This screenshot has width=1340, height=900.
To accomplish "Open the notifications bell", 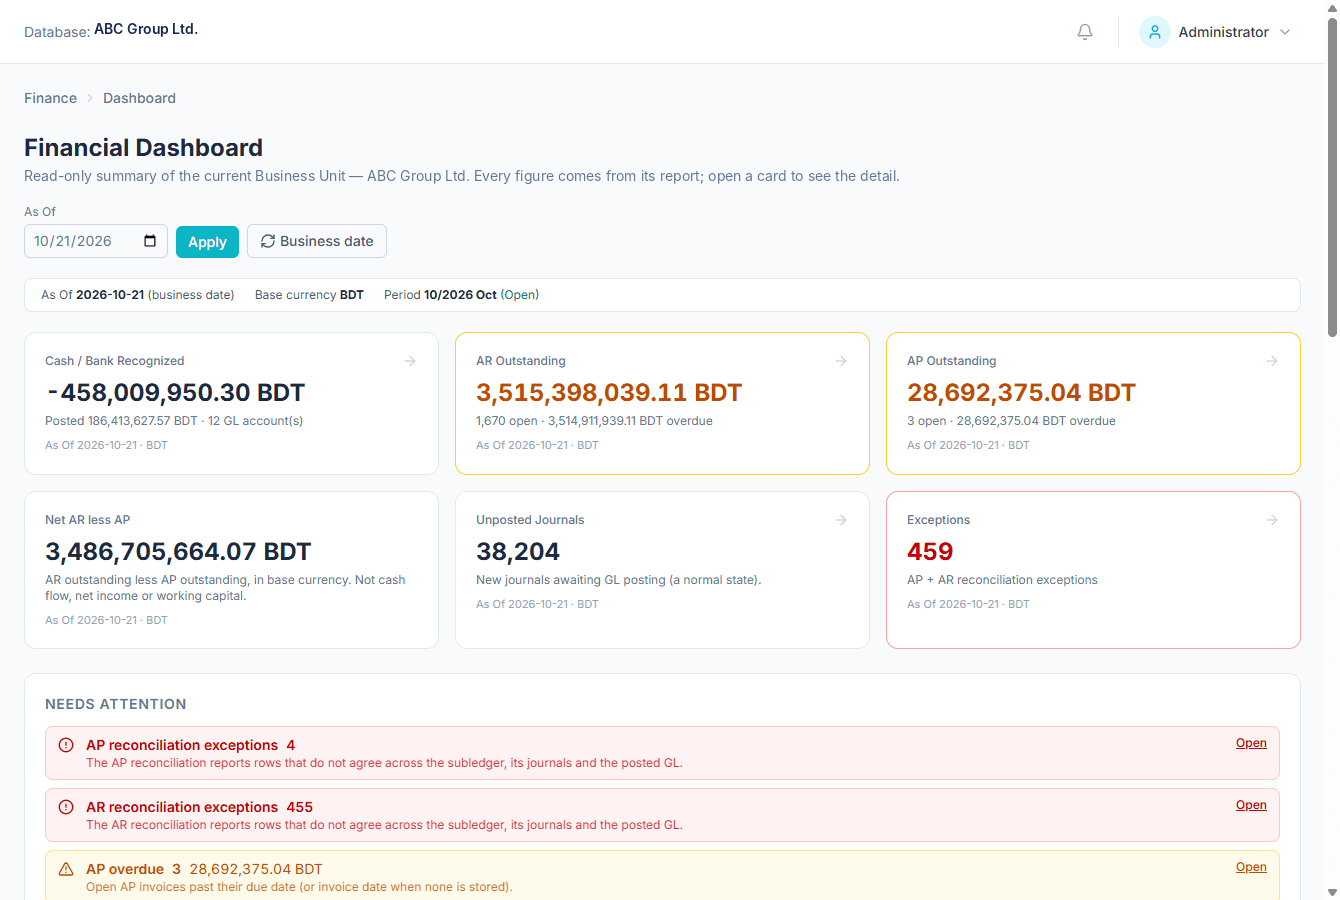I will (x=1085, y=32).
